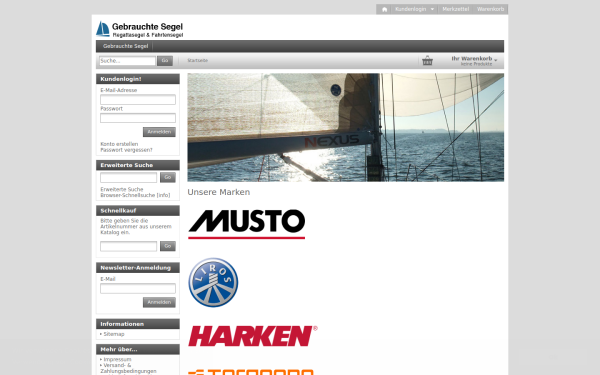The width and height of the screenshot is (600, 375).
Task: Click Go button in Schnellkauf box
Action: click(168, 246)
